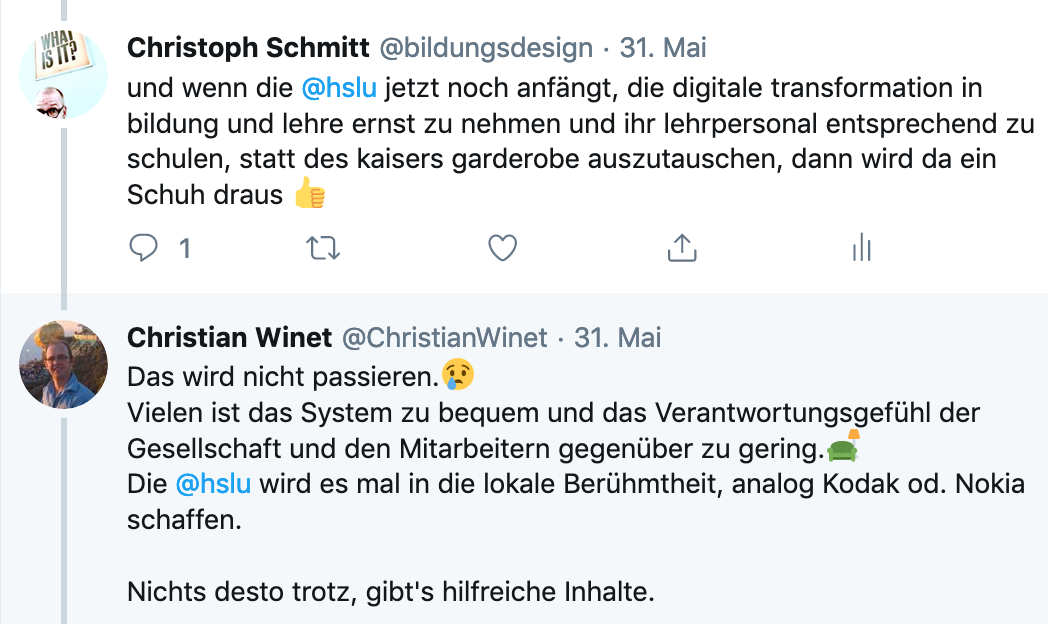Click the @hslu mention in Christoph's tweet
Image resolution: width=1048 pixels, height=624 pixels.
point(338,88)
